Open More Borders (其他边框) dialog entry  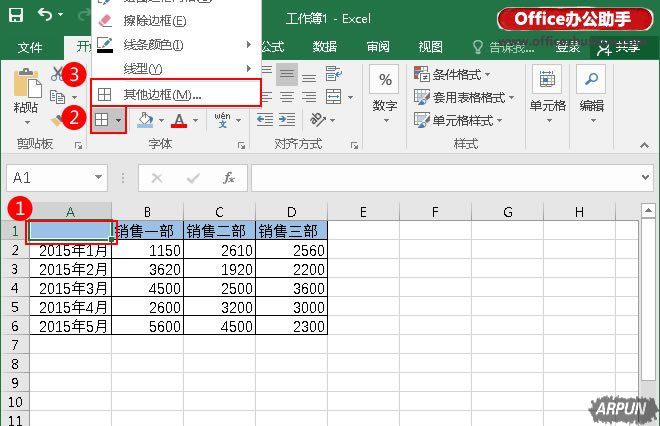click(162, 94)
